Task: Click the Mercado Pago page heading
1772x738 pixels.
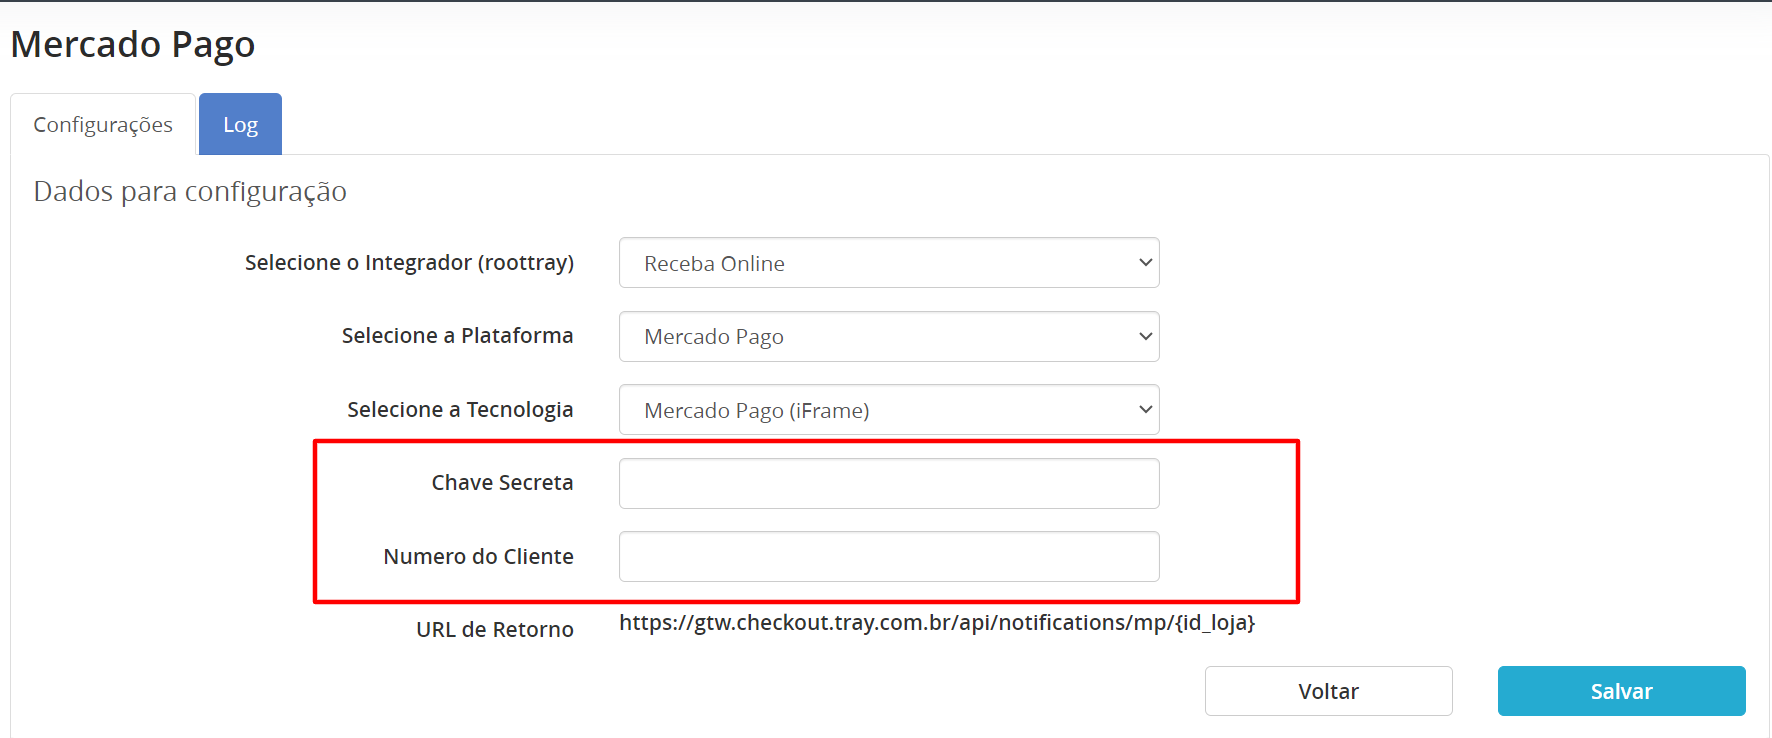Action: [133, 45]
